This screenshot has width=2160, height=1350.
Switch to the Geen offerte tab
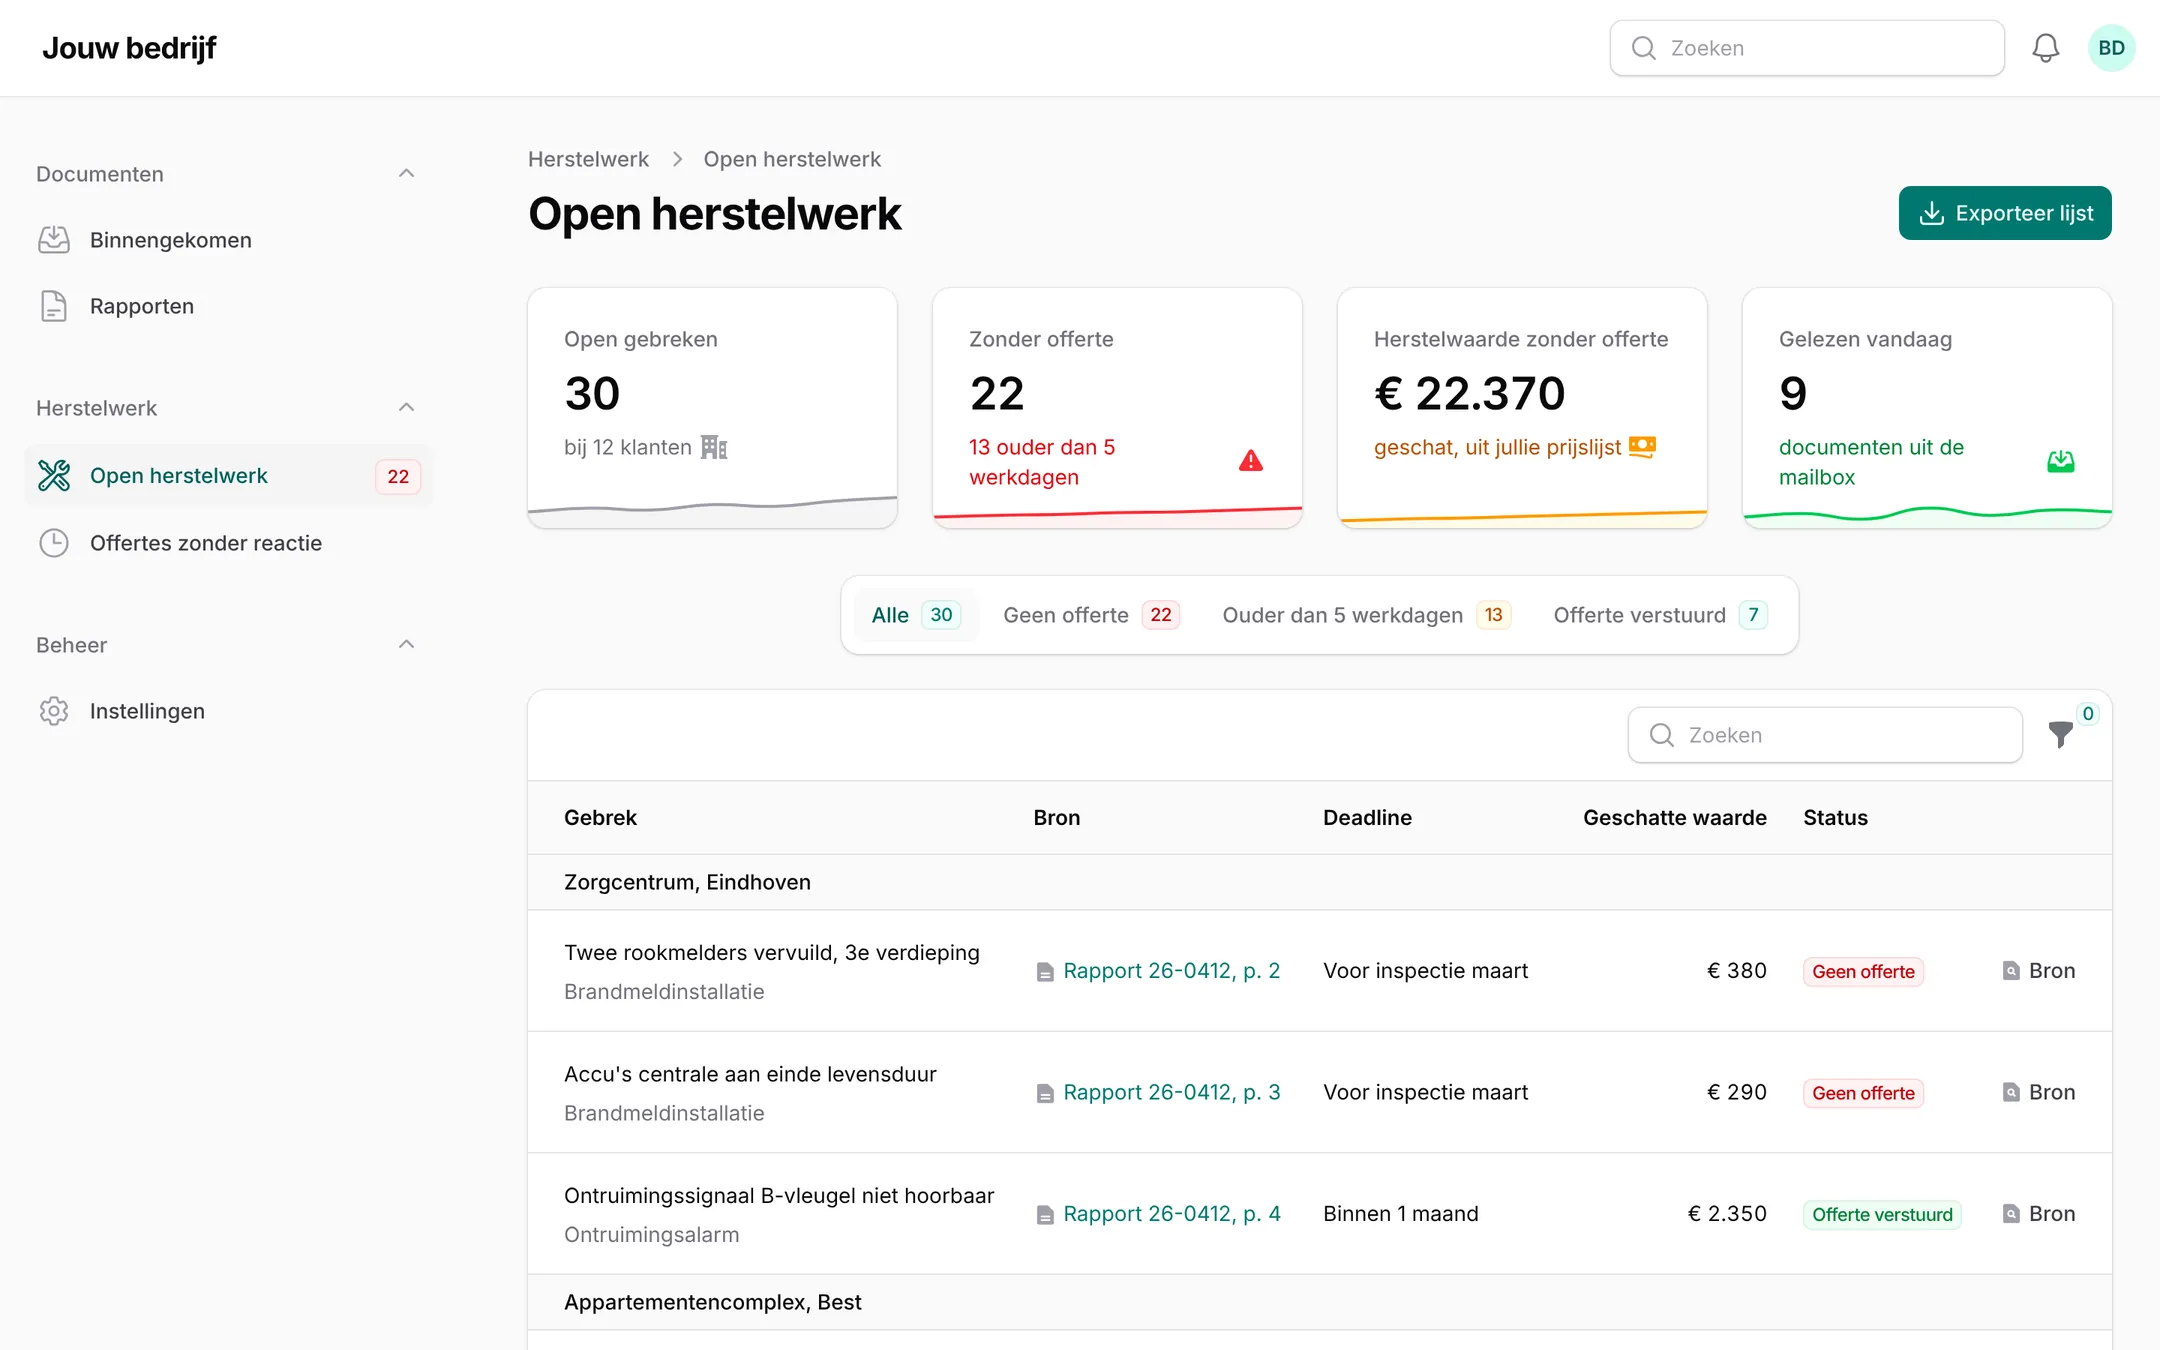(x=1091, y=615)
